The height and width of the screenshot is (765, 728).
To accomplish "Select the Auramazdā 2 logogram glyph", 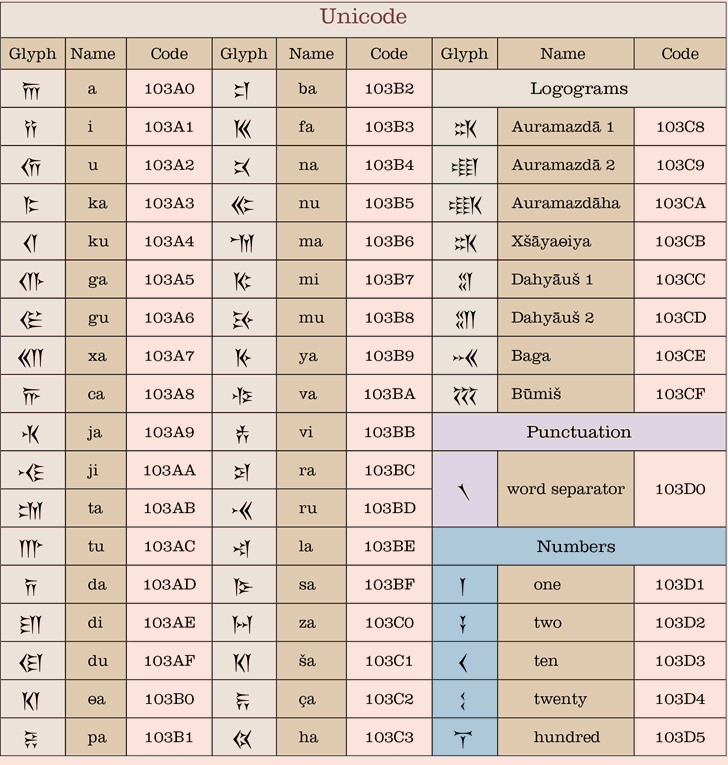I will click(x=464, y=165).
